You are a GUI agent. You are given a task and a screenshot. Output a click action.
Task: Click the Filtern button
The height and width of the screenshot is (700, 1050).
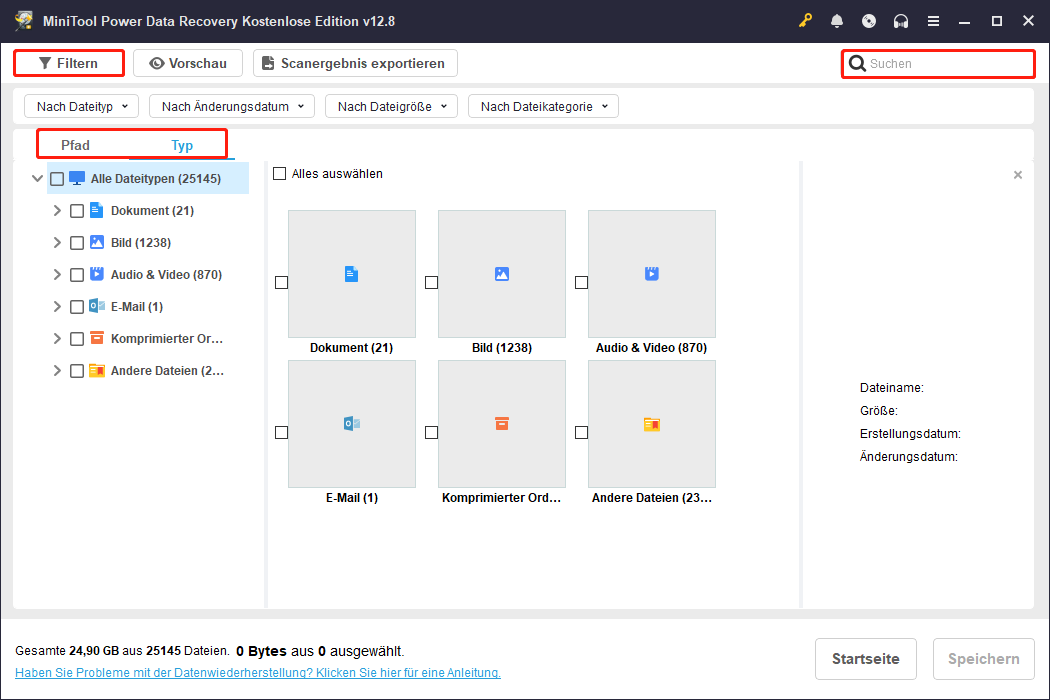tap(68, 63)
